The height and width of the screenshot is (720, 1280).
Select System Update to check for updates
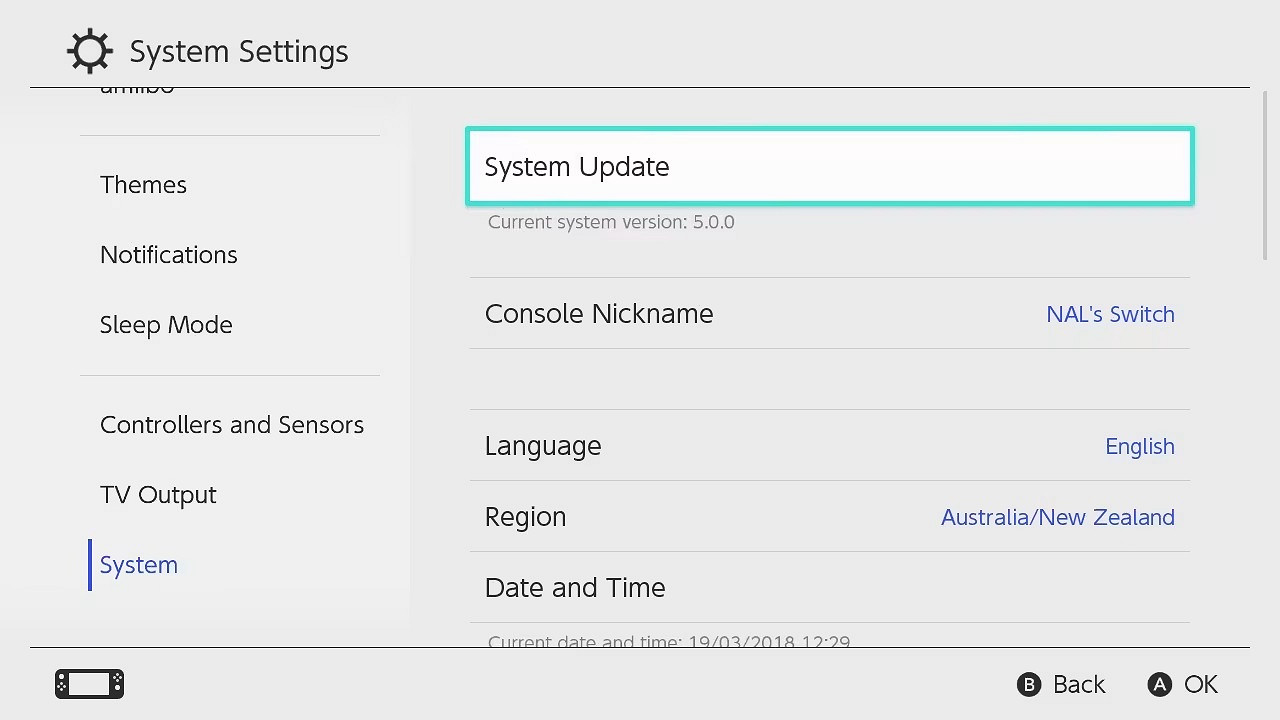pyautogui.click(x=828, y=166)
